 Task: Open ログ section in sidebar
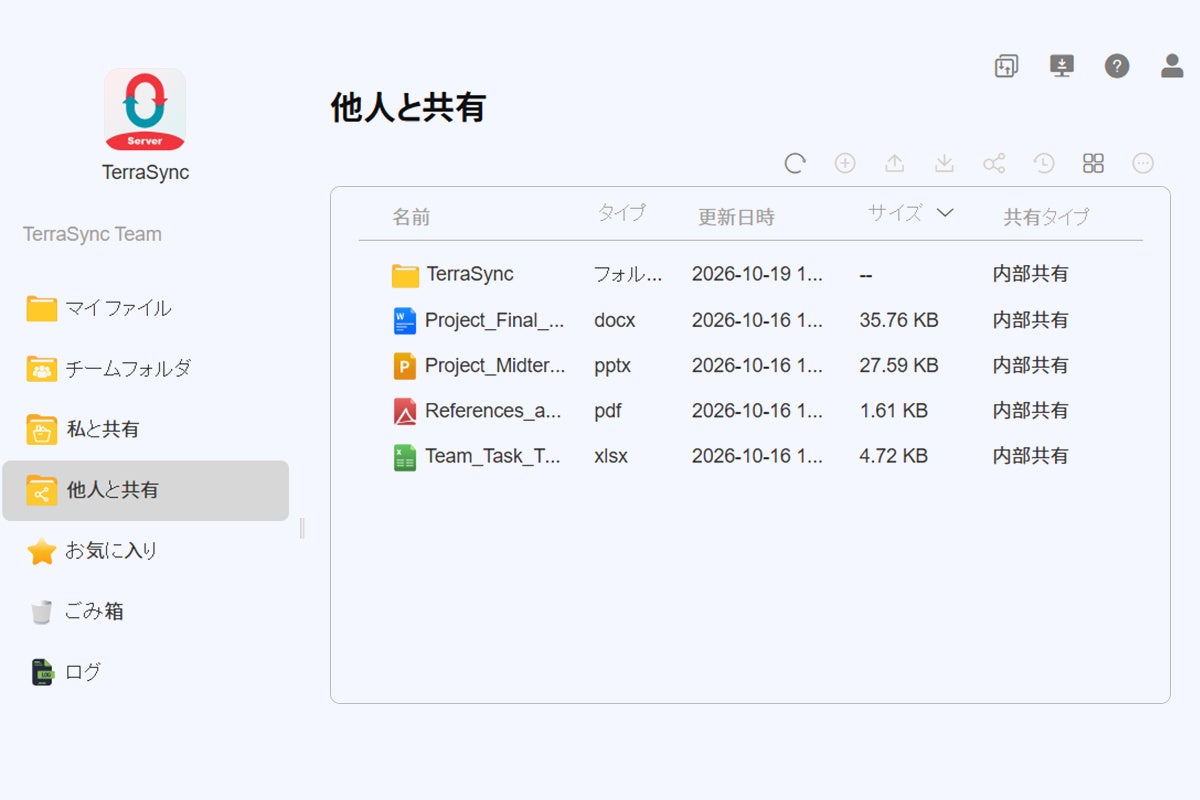point(146,672)
